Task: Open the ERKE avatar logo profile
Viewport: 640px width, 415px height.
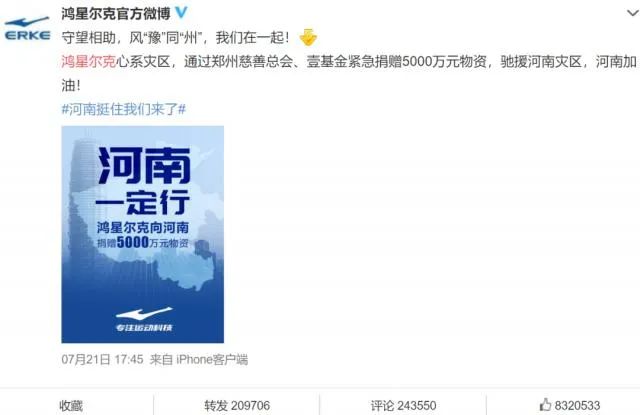Action: [x=27, y=29]
